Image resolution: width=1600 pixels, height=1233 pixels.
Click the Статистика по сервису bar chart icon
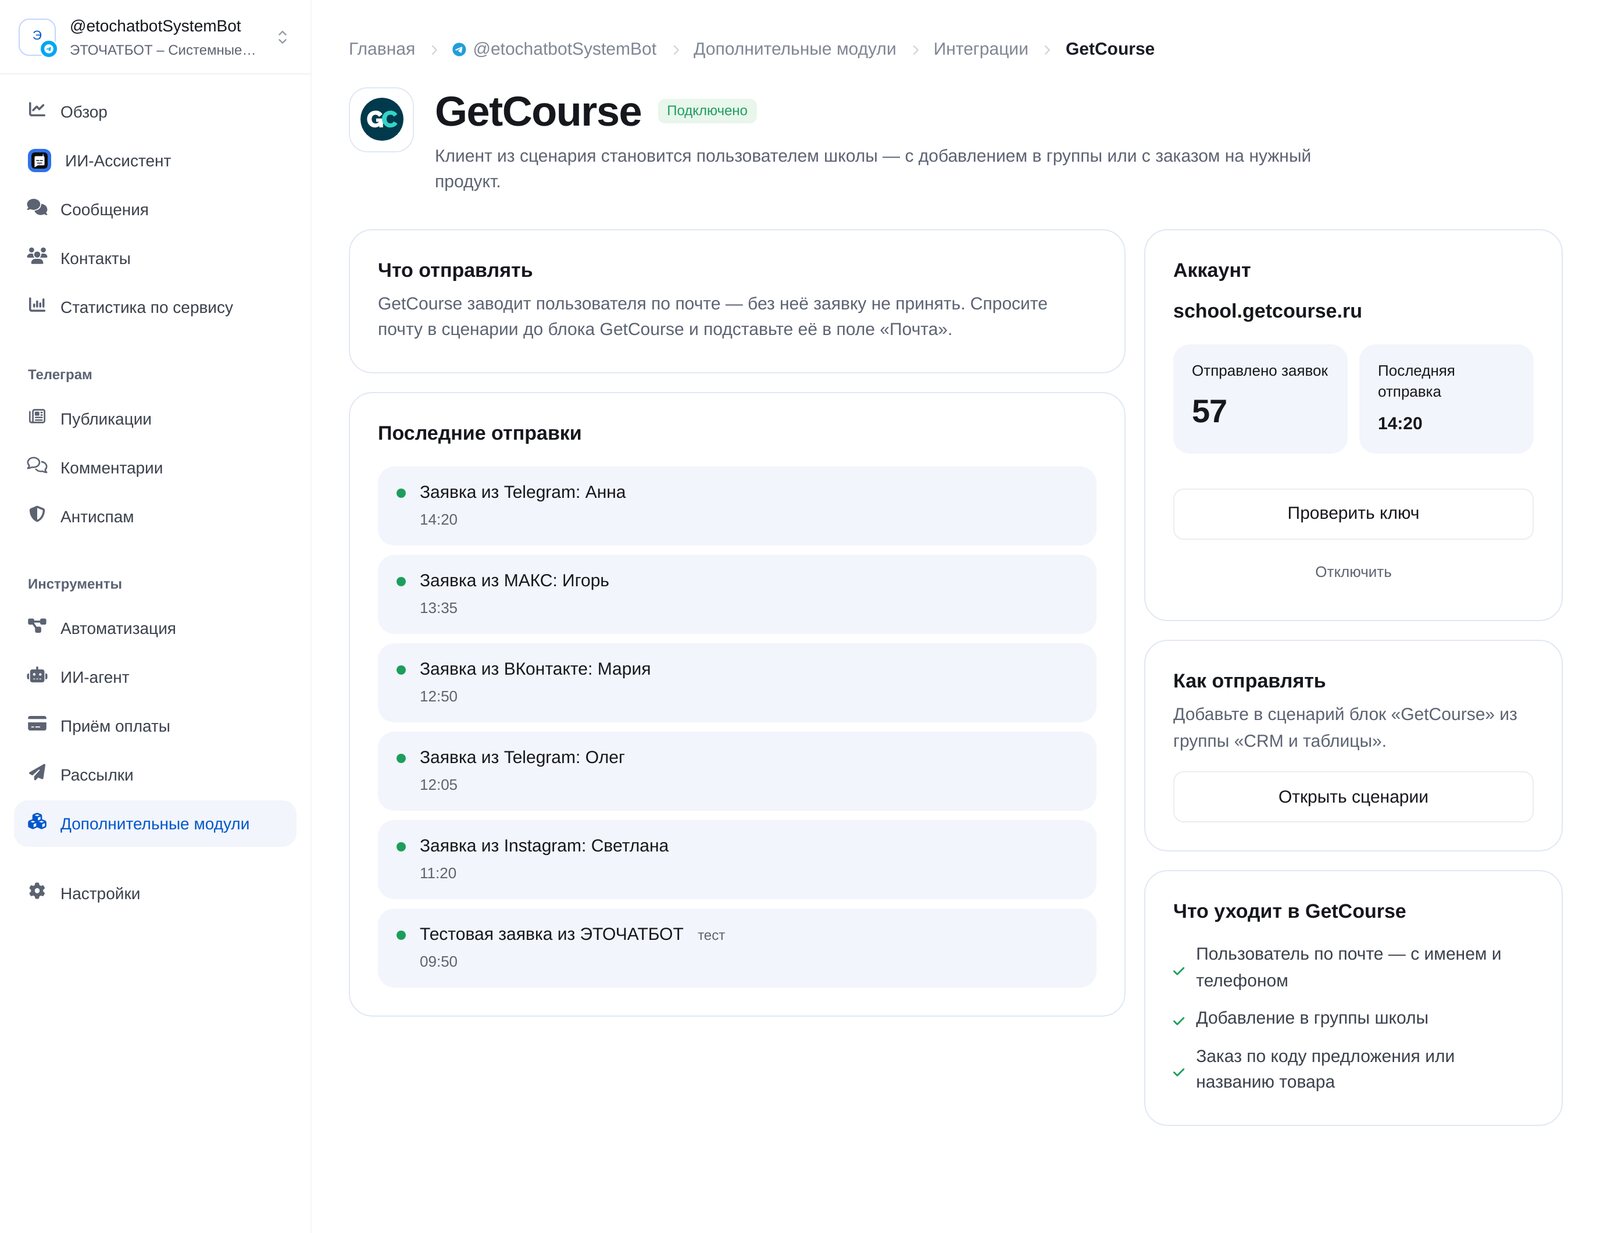(x=37, y=306)
